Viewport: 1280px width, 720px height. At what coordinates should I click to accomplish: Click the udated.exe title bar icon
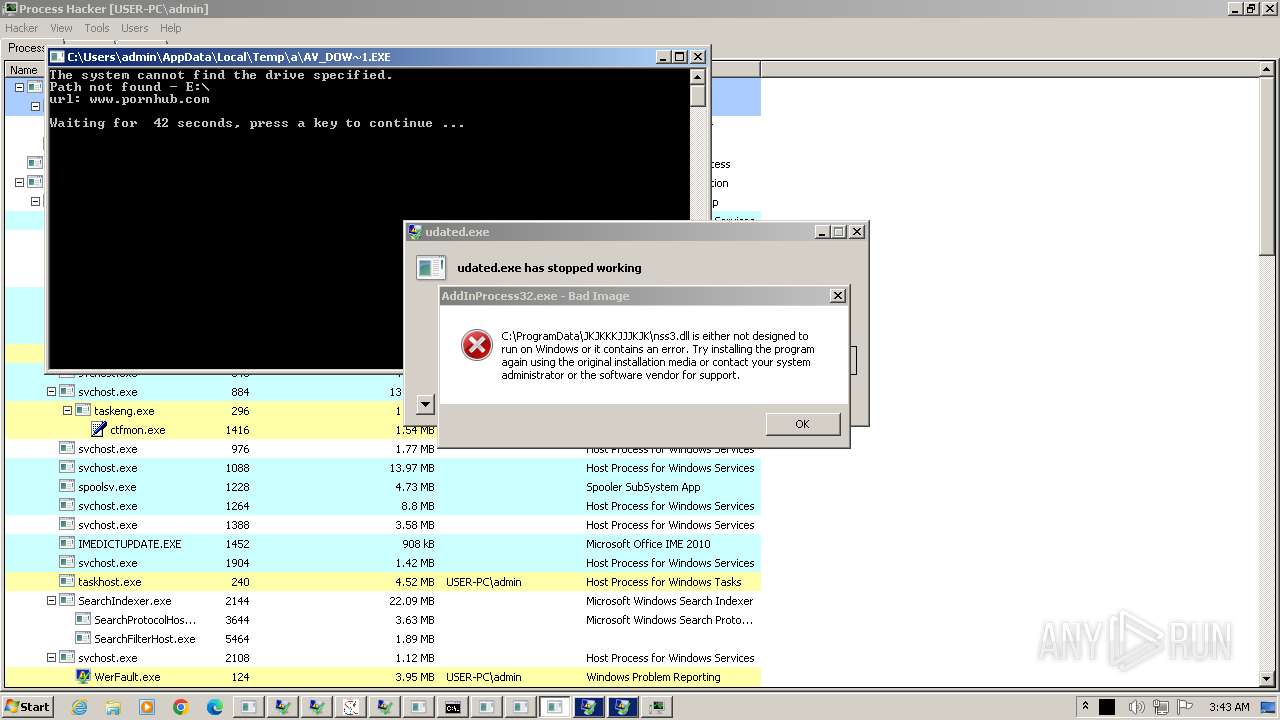pos(415,232)
